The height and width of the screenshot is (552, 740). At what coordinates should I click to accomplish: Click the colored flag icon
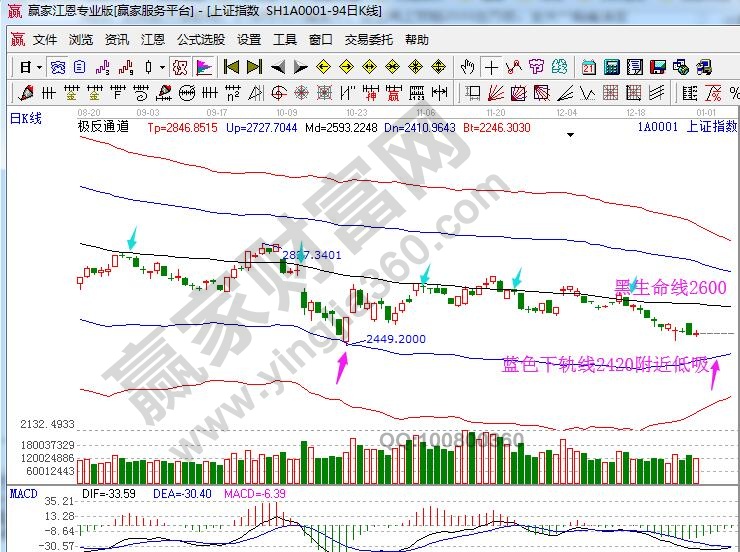[x=203, y=67]
